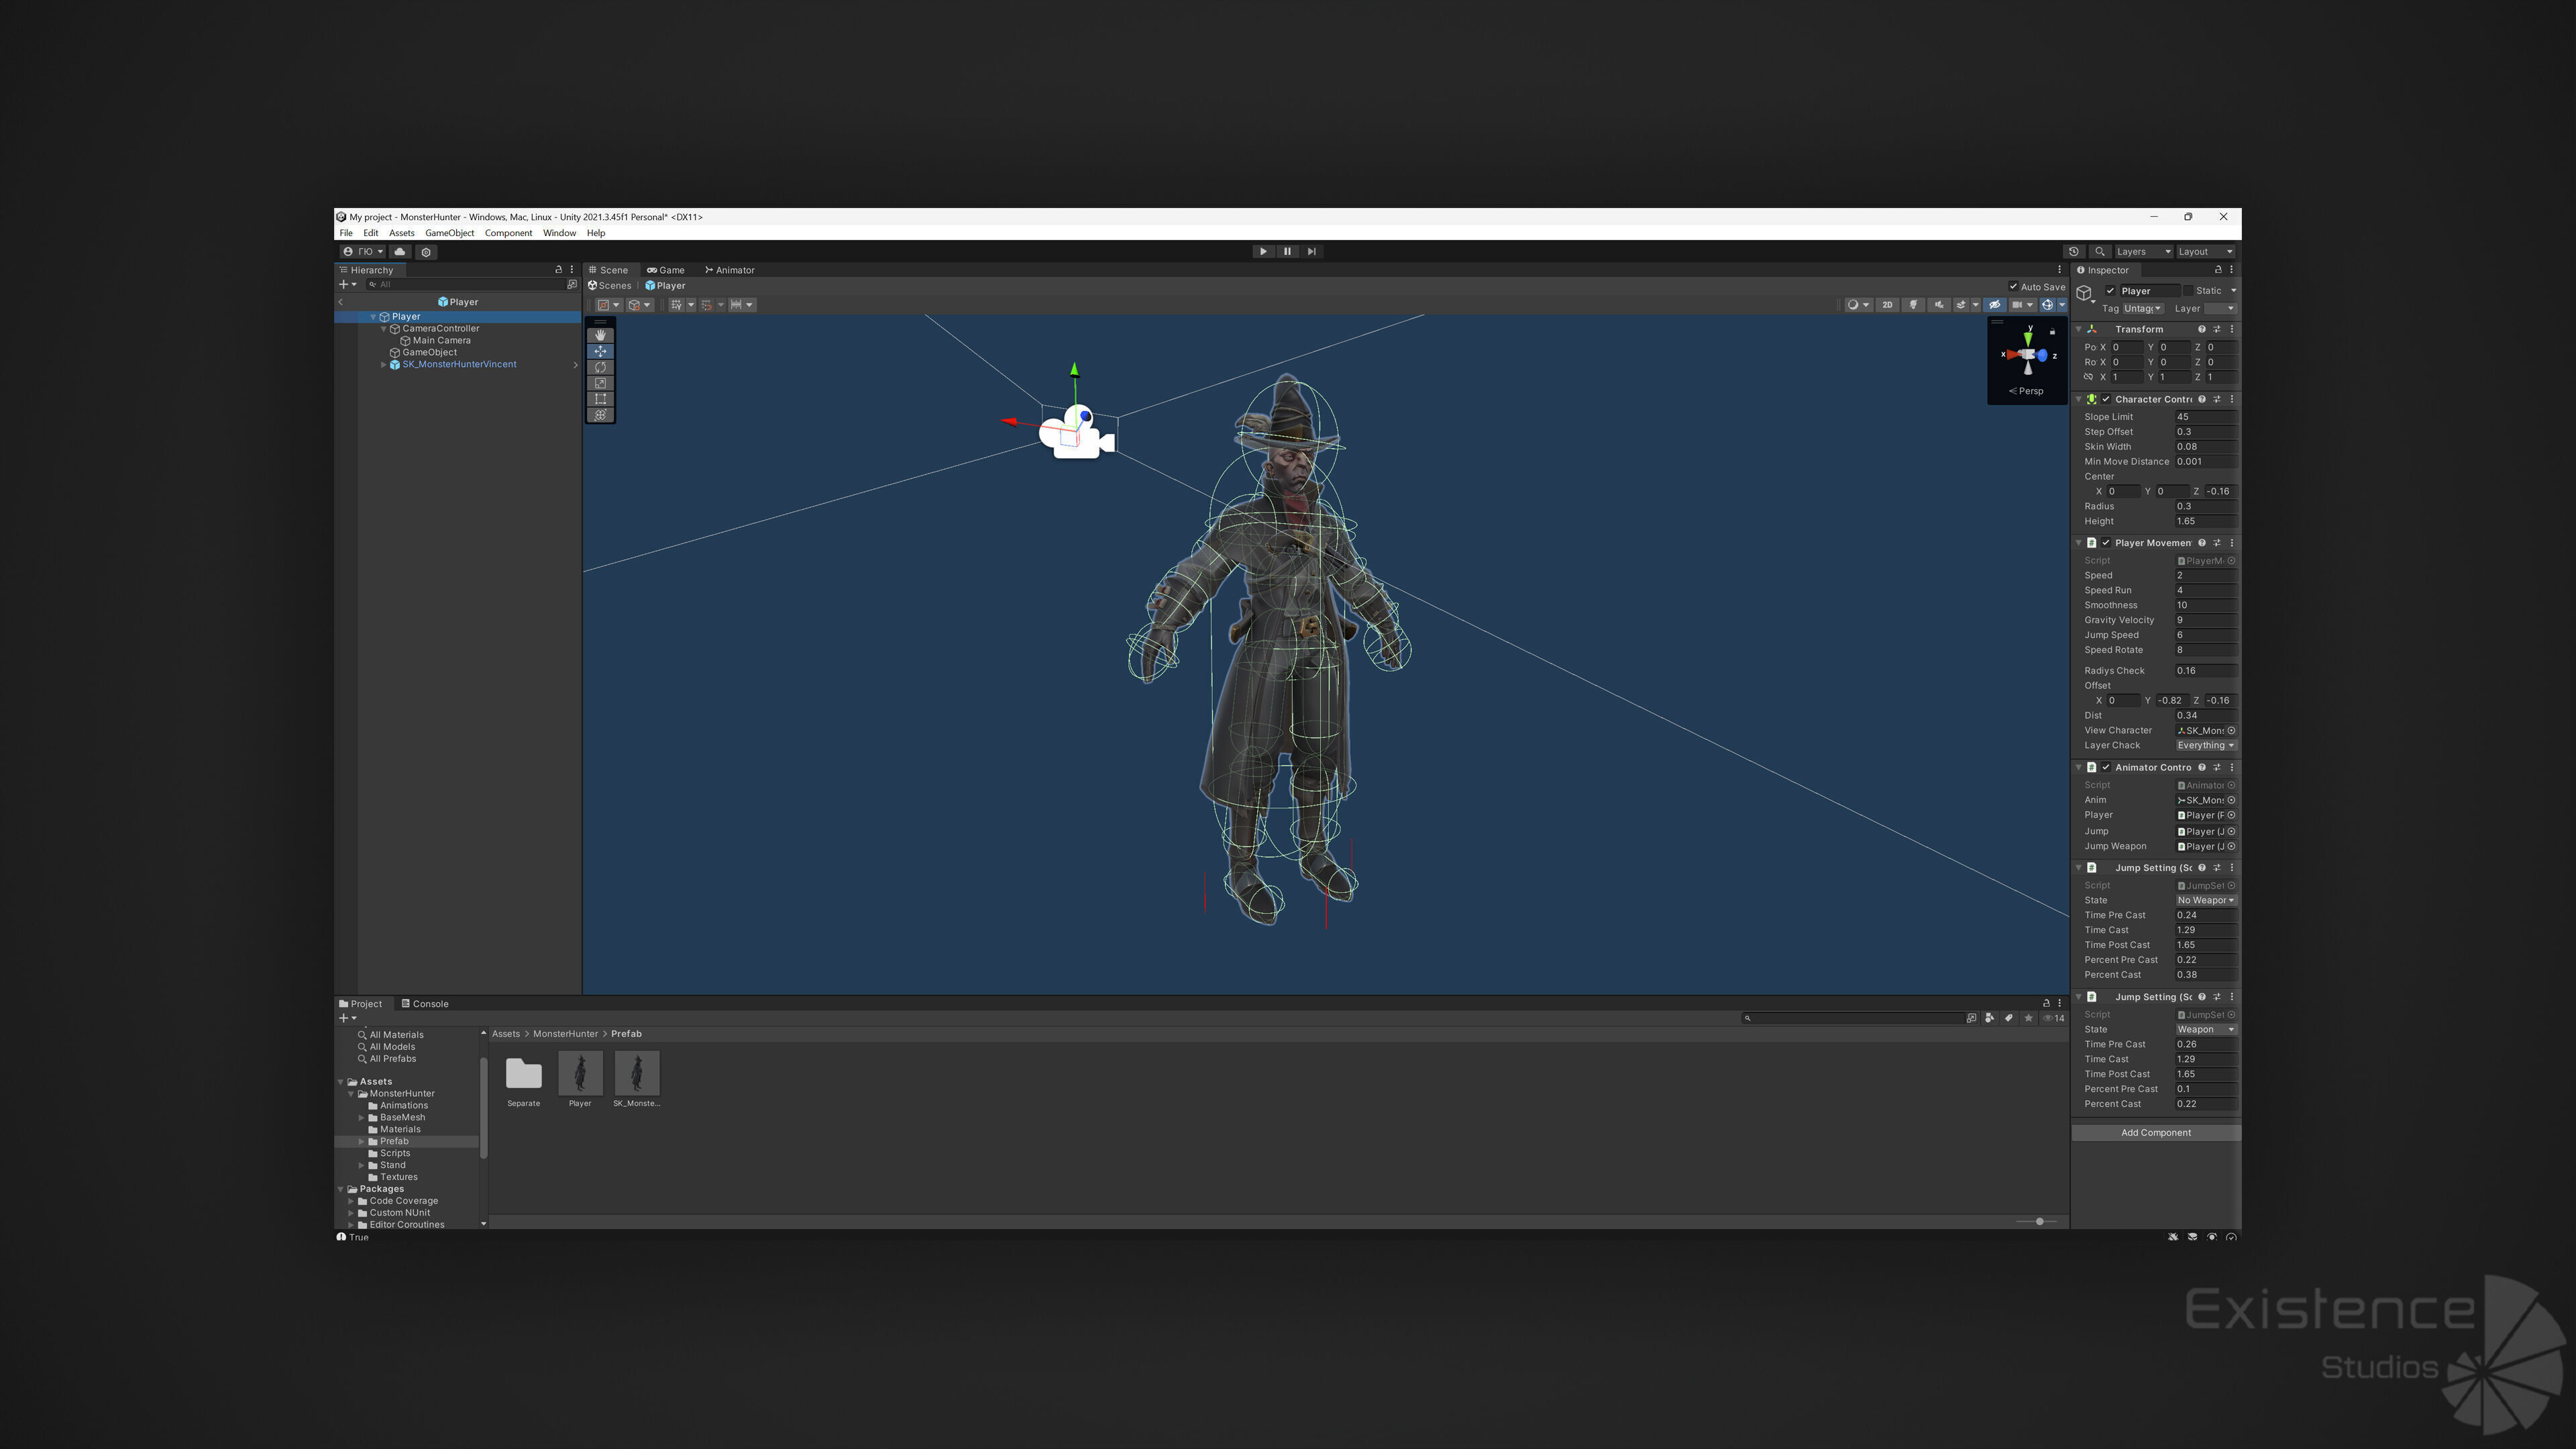Screen dimensions: 2576x1449
Task: Expand SK_MonsterHunterVincent in the Hierarchy
Action: point(383,365)
